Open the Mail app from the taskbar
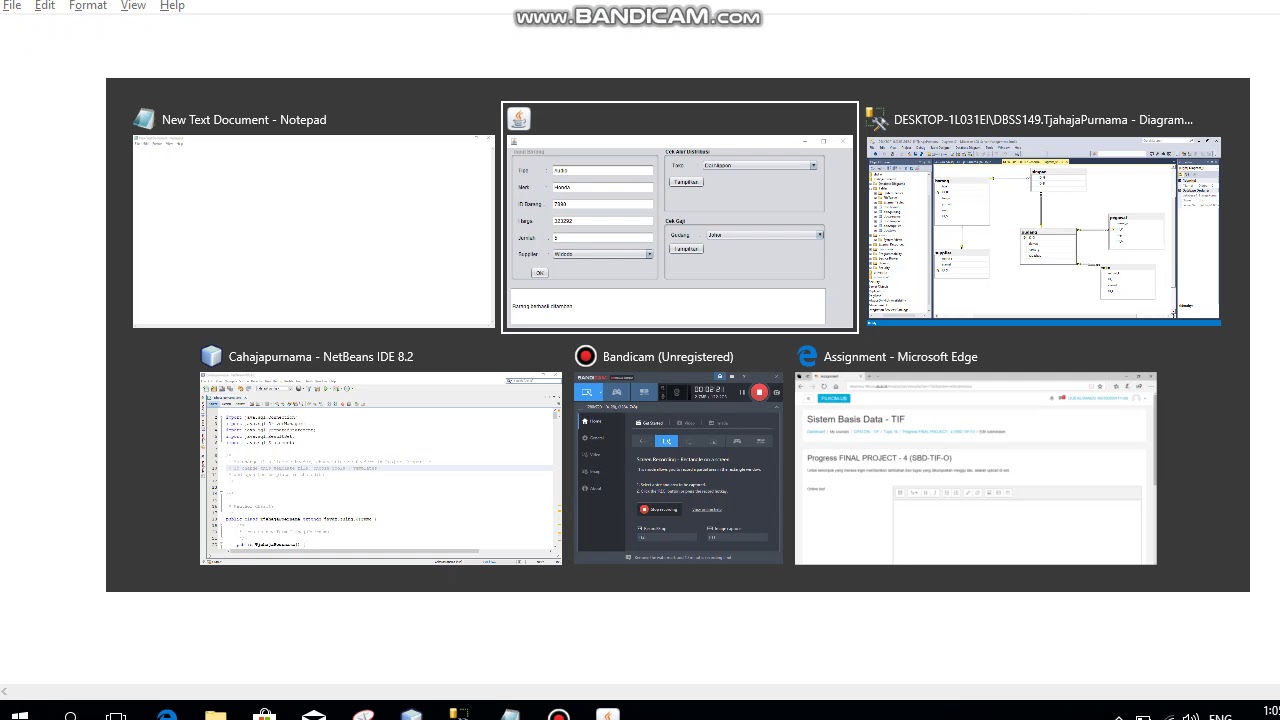The image size is (1280, 720). pyautogui.click(x=313, y=714)
